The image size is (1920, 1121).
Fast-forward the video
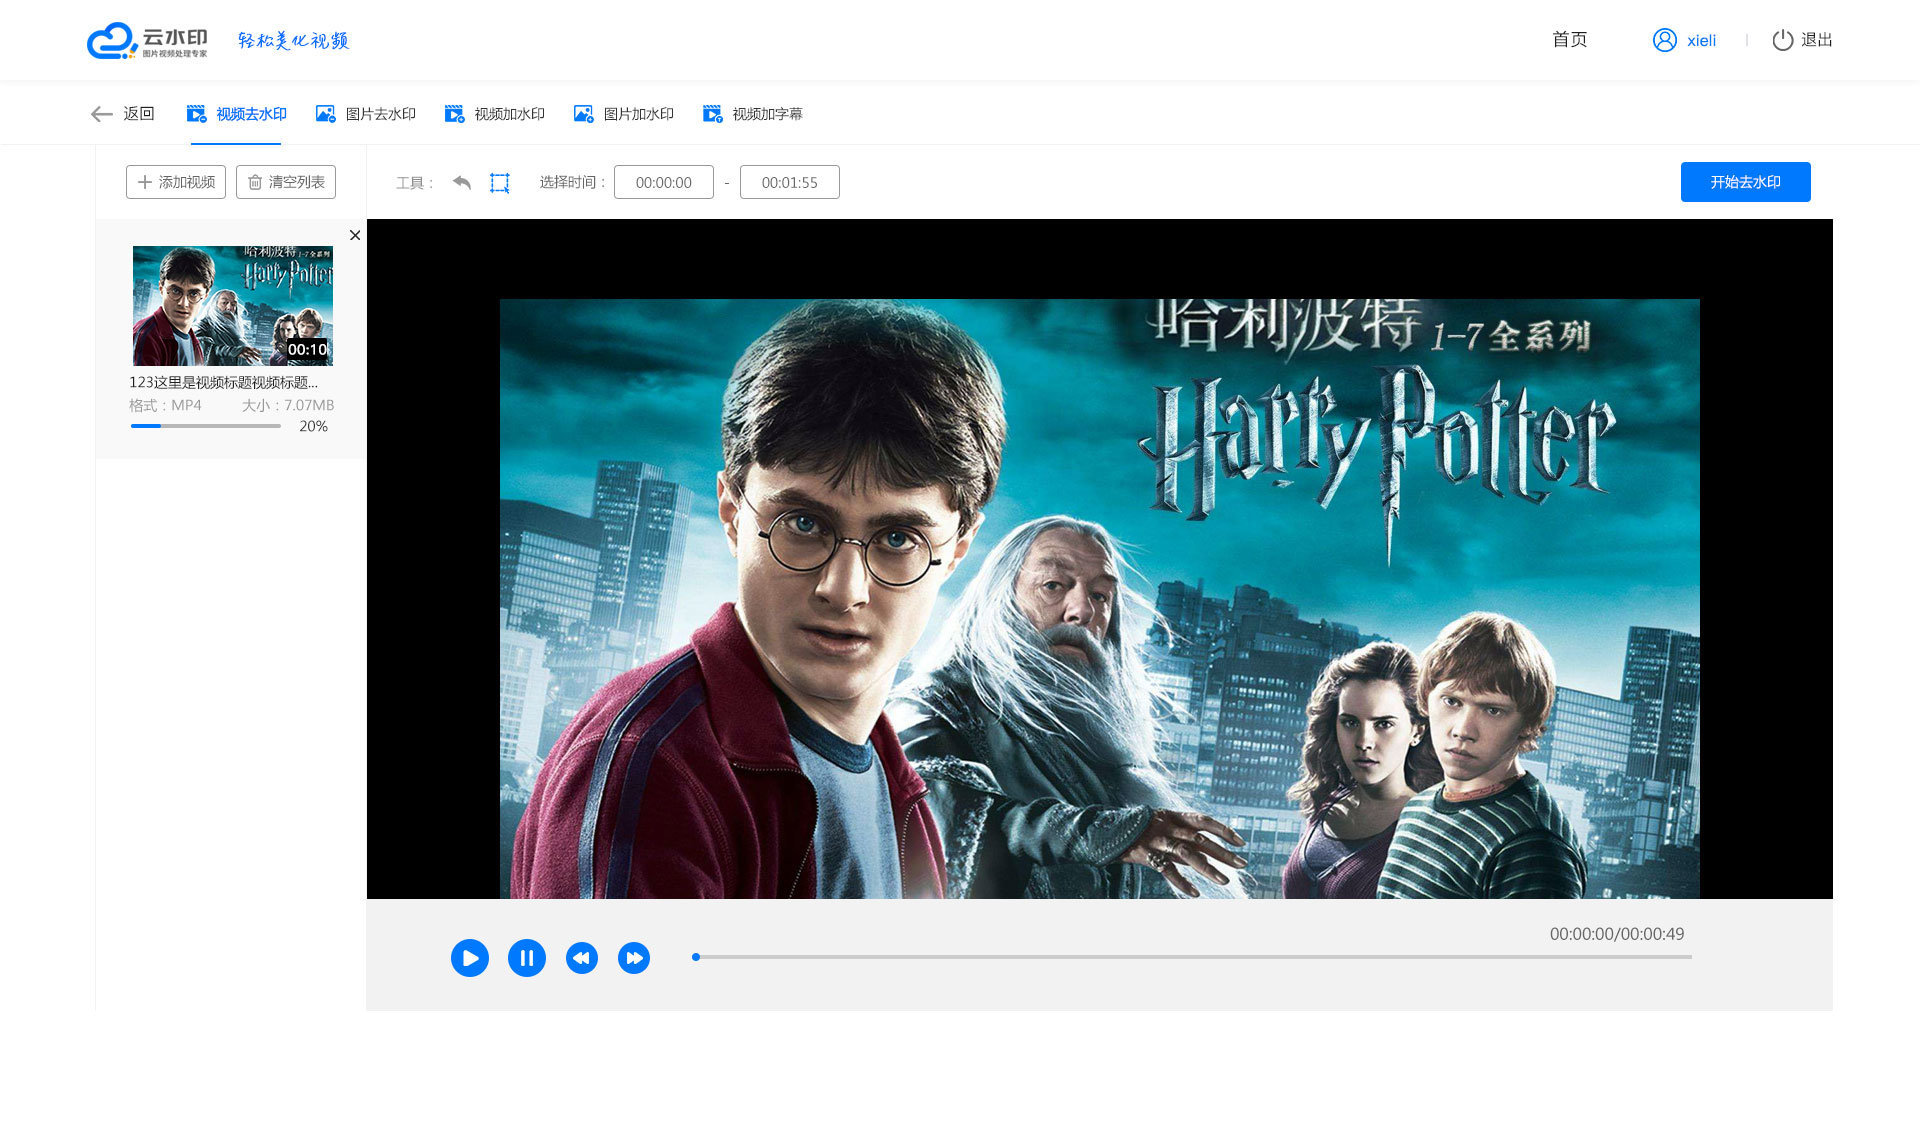point(634,958)
